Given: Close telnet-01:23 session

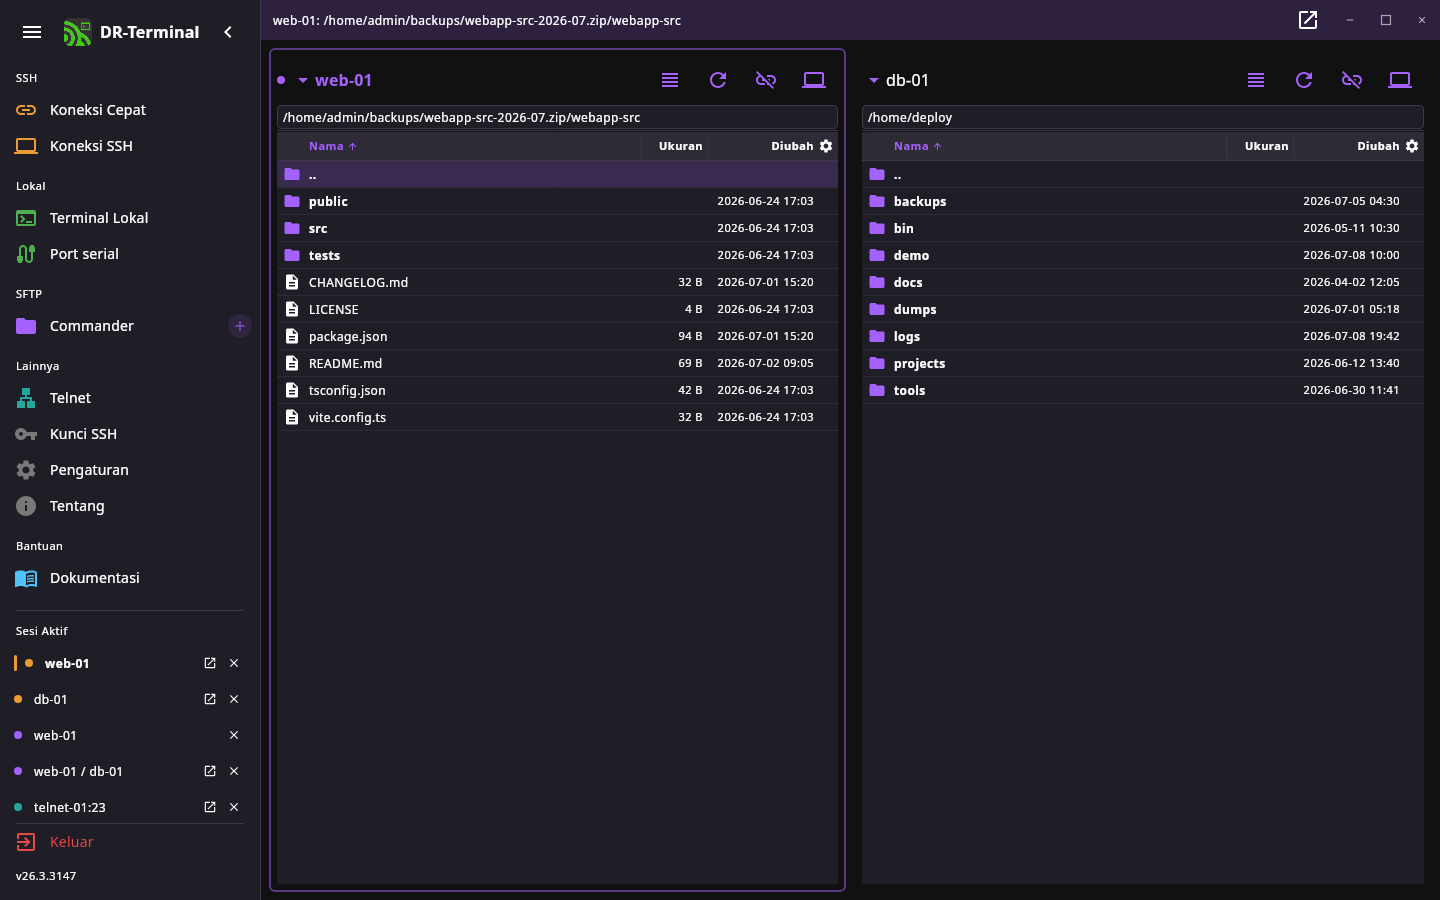Looking at the screenshot, I should [x=234, y=807].
